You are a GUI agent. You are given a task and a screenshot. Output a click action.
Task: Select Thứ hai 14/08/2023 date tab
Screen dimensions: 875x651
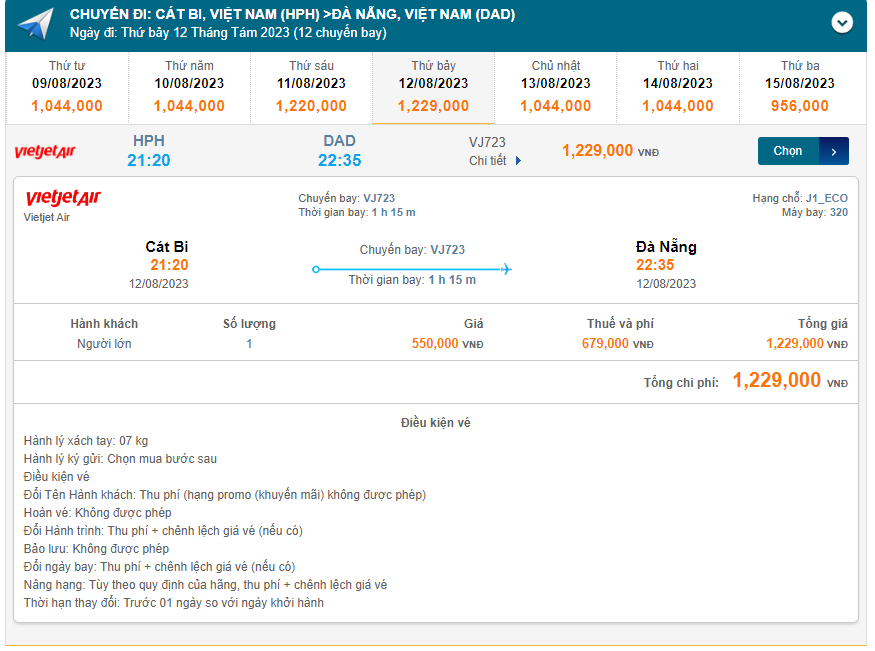coord(677,86)
